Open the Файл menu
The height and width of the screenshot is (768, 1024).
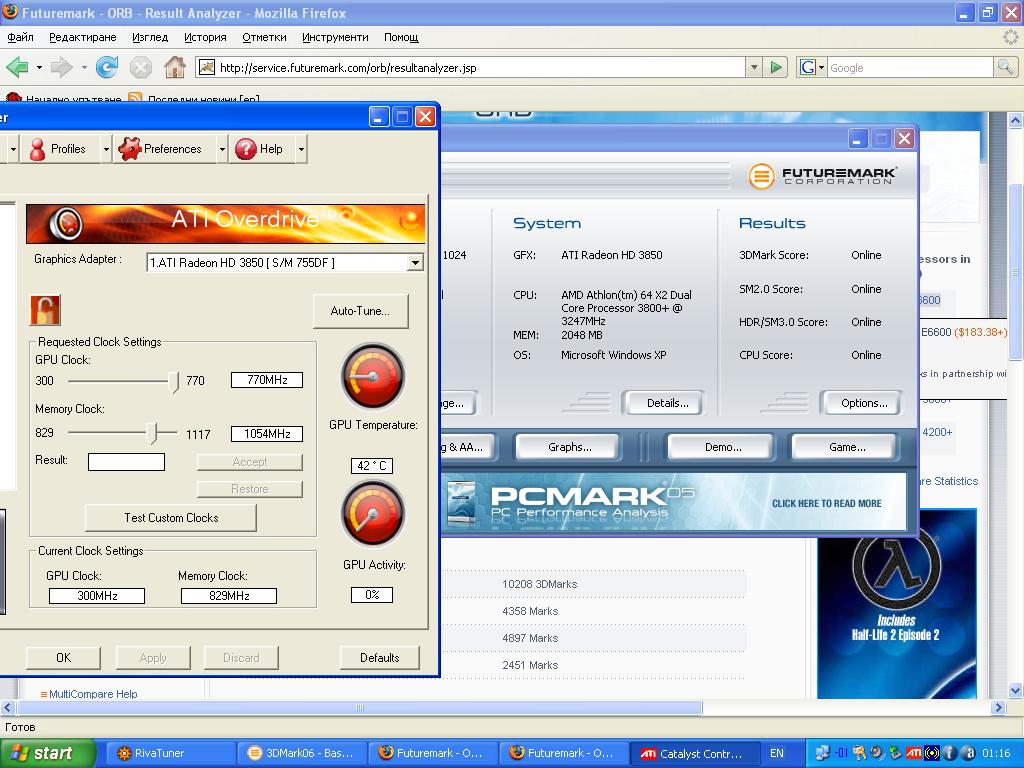(x=20, y=37)
